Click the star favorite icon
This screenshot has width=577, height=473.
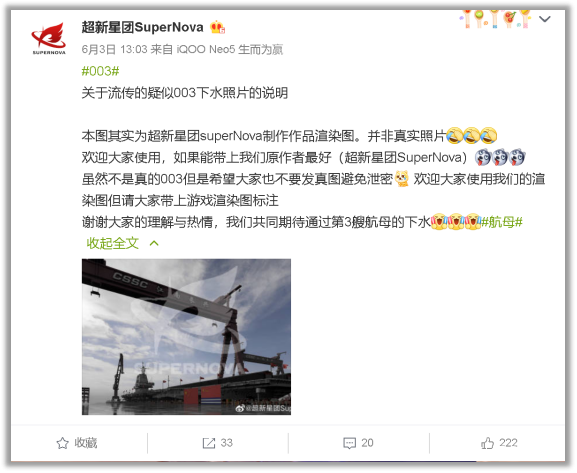click(63, 443)
